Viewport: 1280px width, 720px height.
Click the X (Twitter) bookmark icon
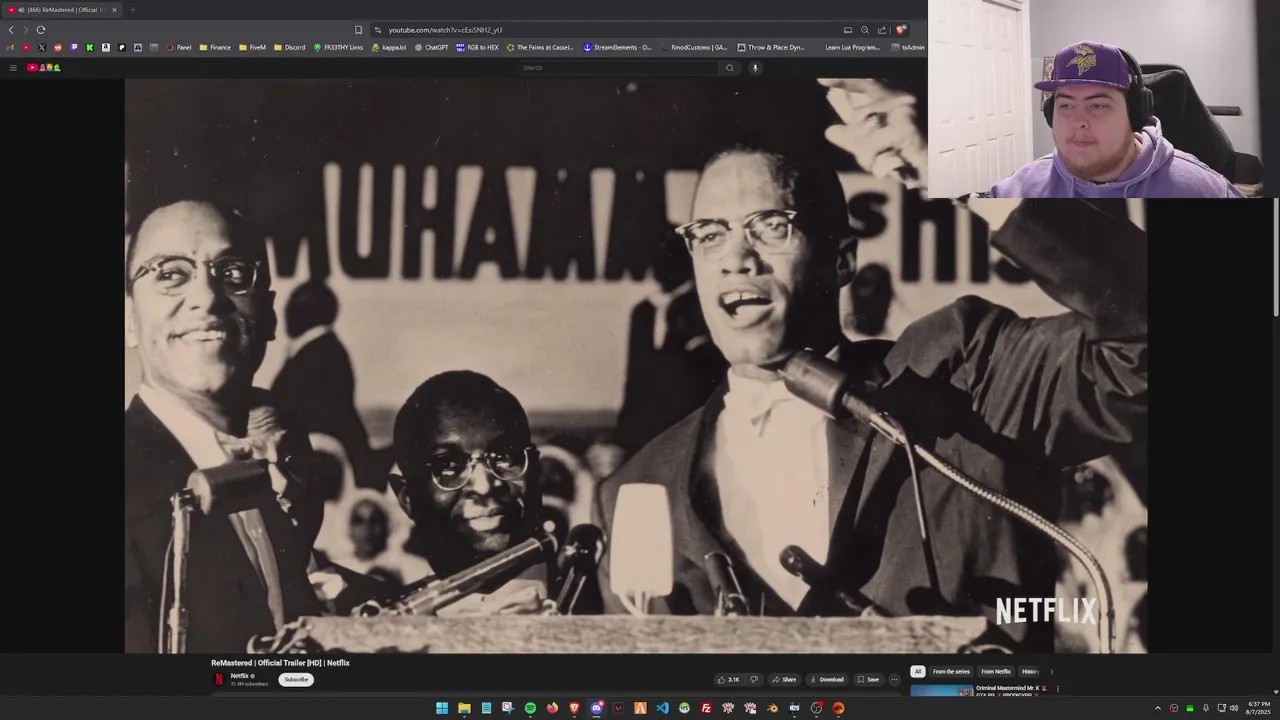(41, 47)
